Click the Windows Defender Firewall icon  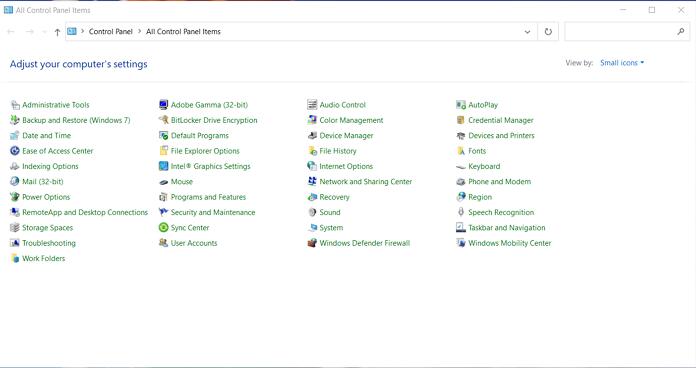pyautogui.click(x=312, y=243)
